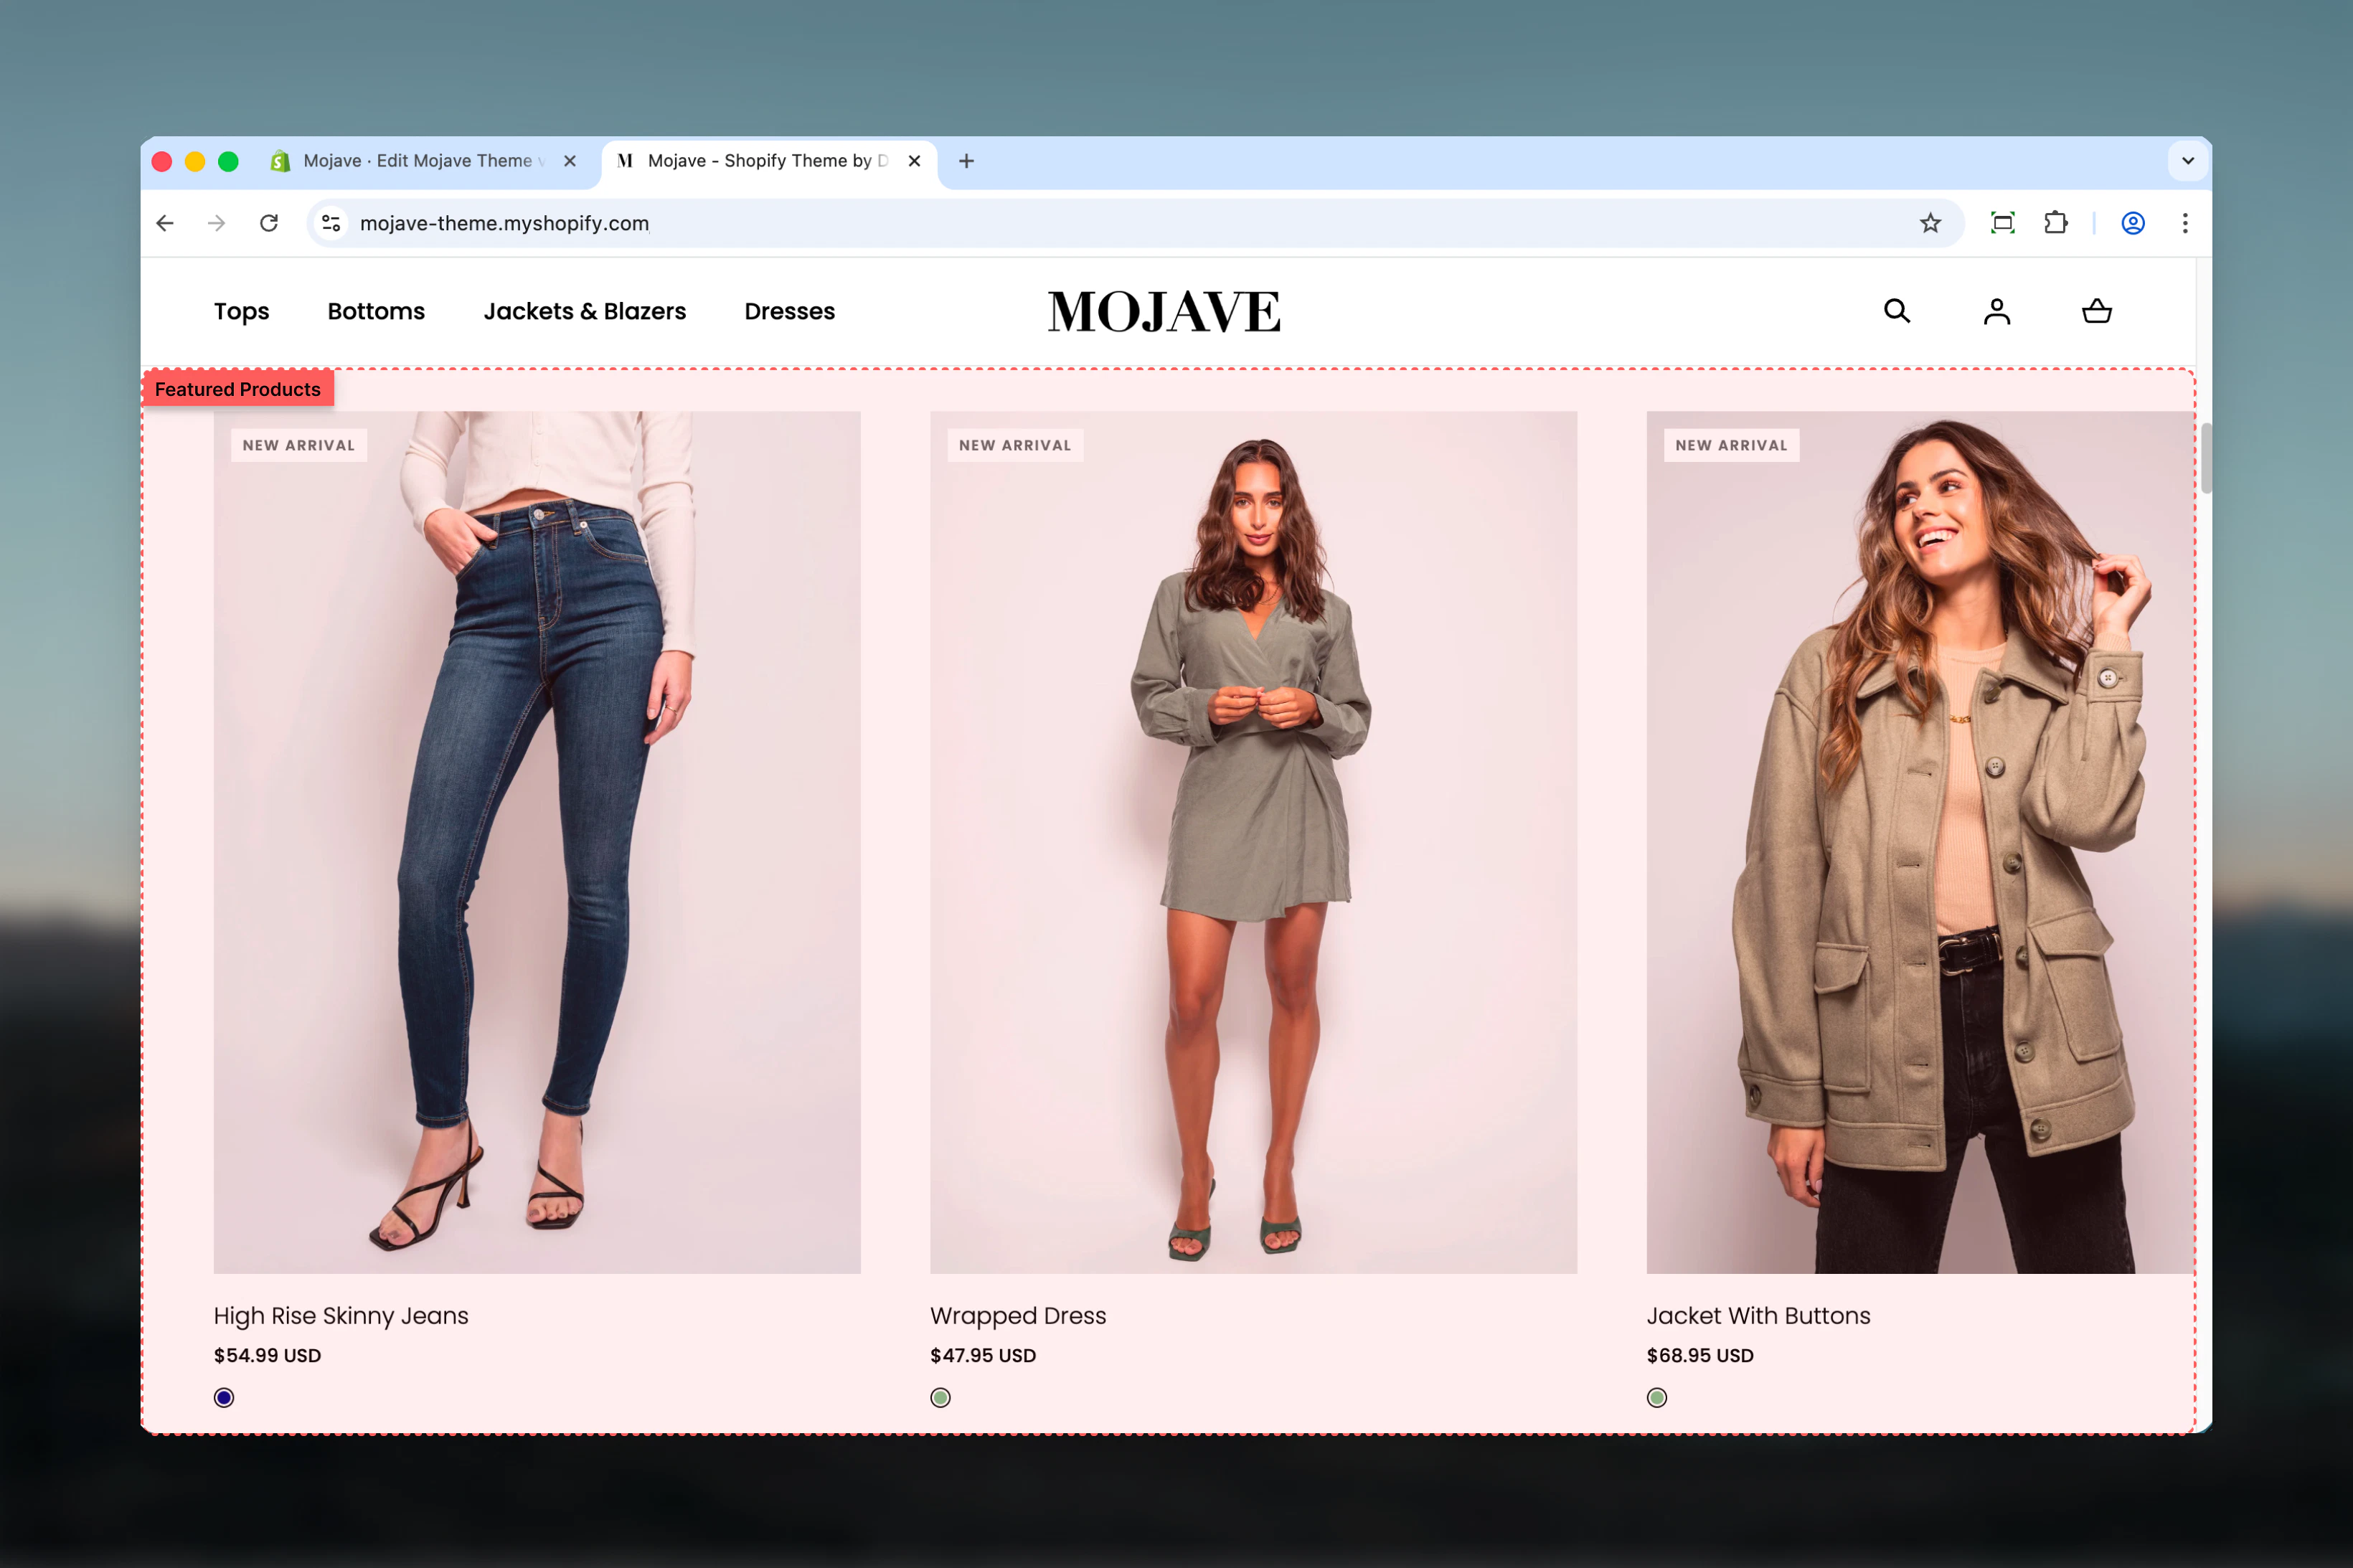
Task: Reload the page with the refresh icon
Action: (269, 223)
